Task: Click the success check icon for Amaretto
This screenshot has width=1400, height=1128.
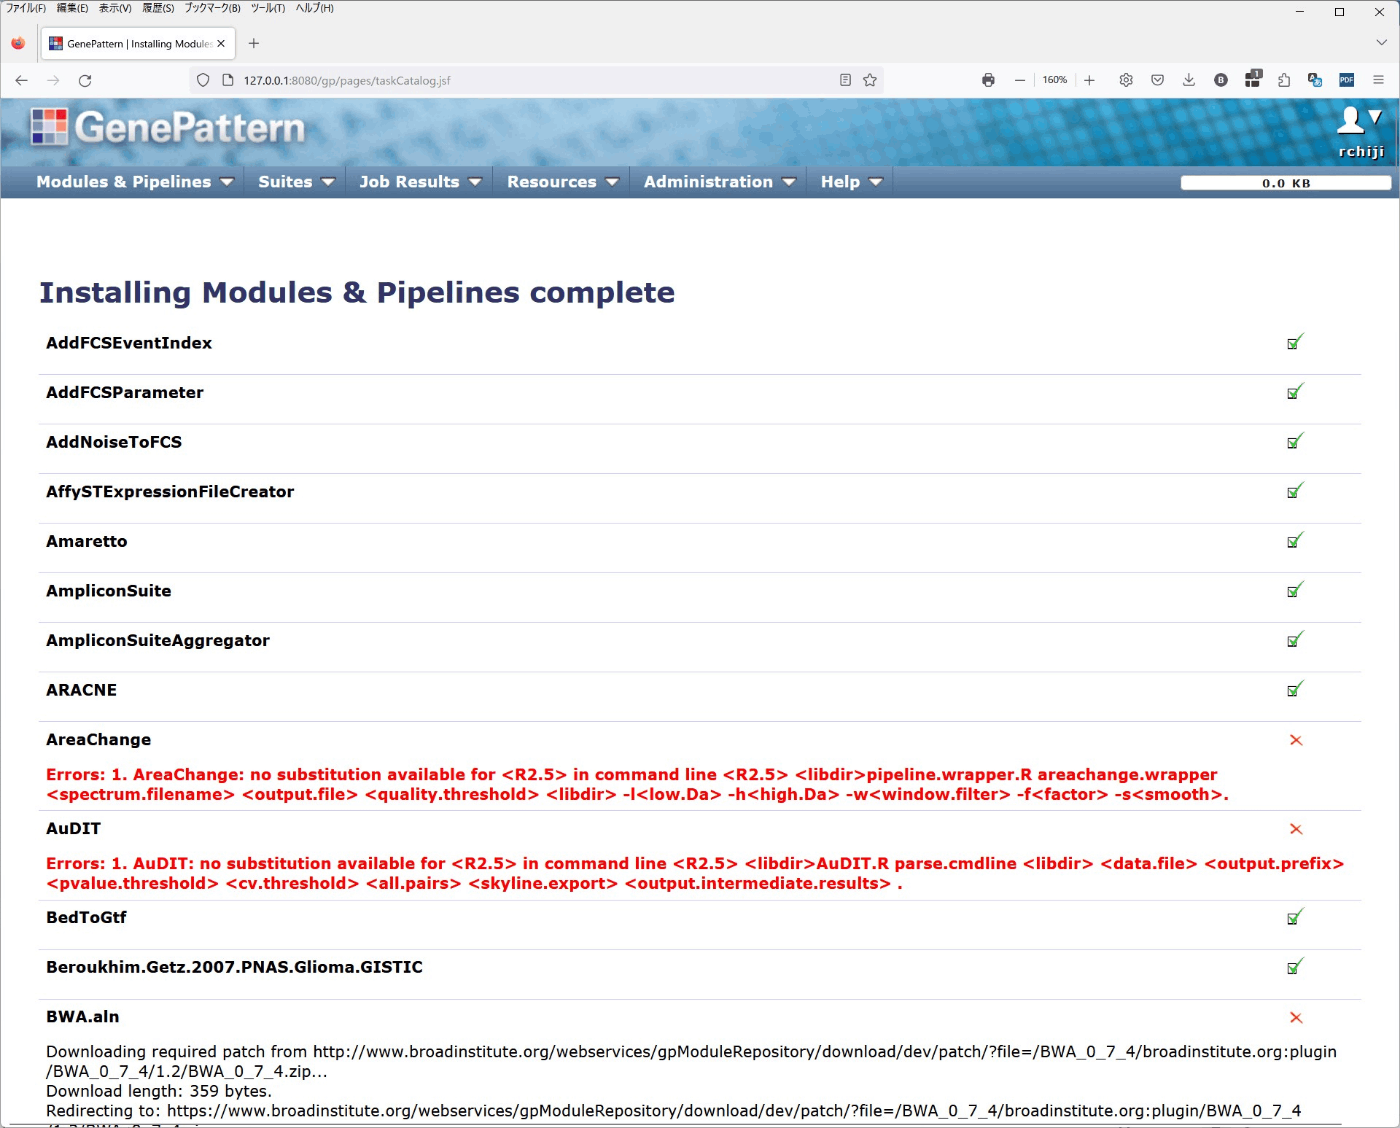Action: [x=1295, y=540]
